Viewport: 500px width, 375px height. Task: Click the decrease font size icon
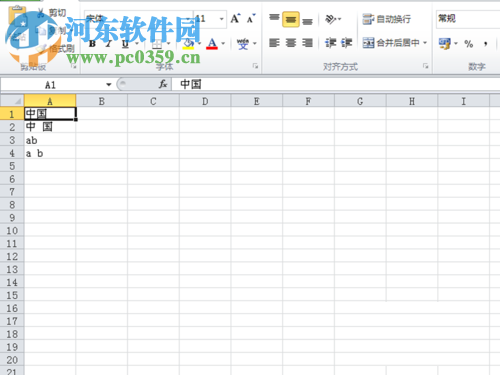[251, 19]
